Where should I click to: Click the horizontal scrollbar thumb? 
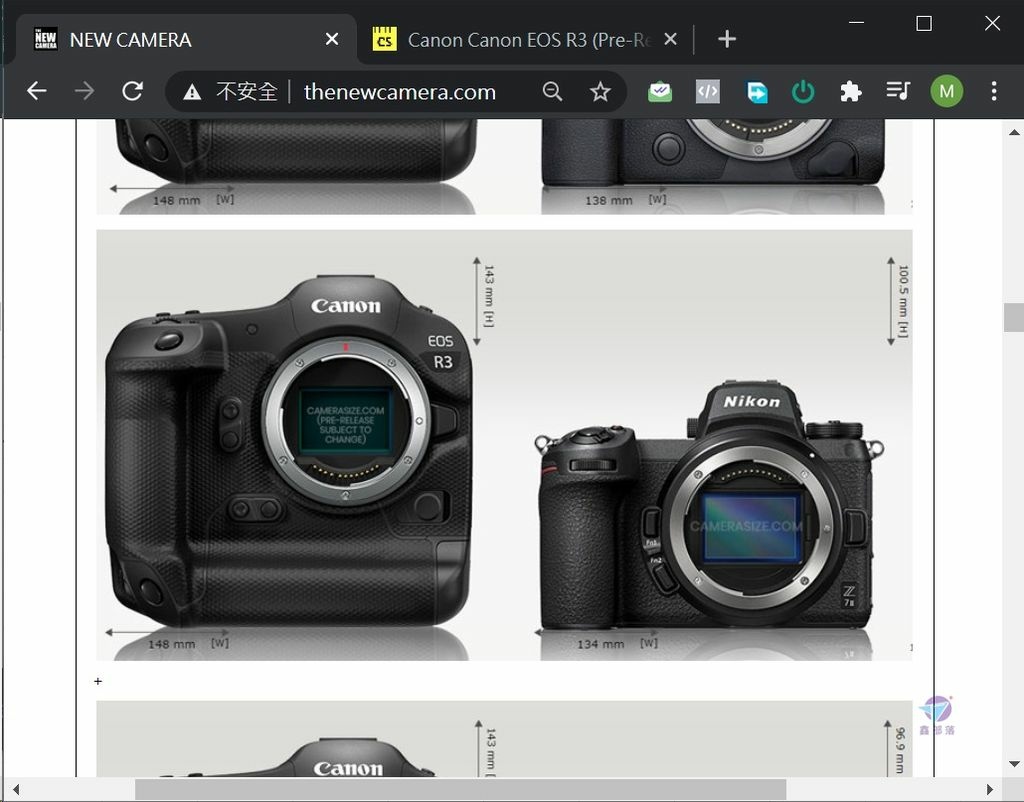pyautogui.click(x=460, y=789)
